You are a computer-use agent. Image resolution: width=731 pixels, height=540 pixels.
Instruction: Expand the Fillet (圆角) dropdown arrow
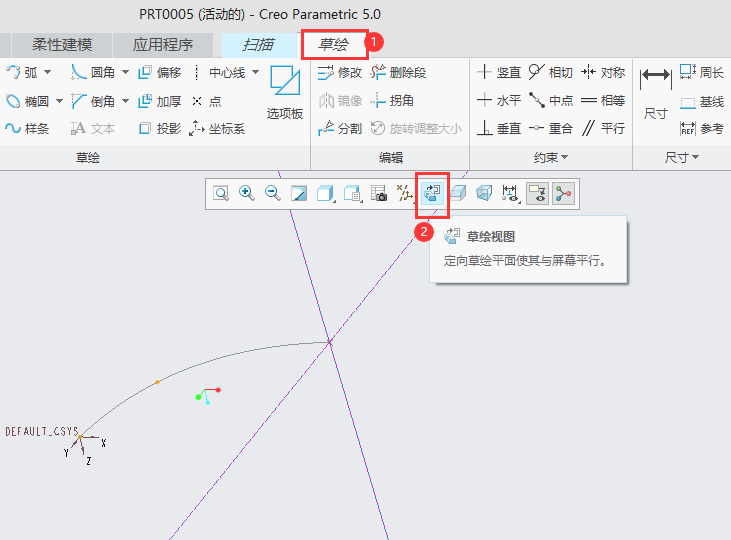click(x=125, y=73)
